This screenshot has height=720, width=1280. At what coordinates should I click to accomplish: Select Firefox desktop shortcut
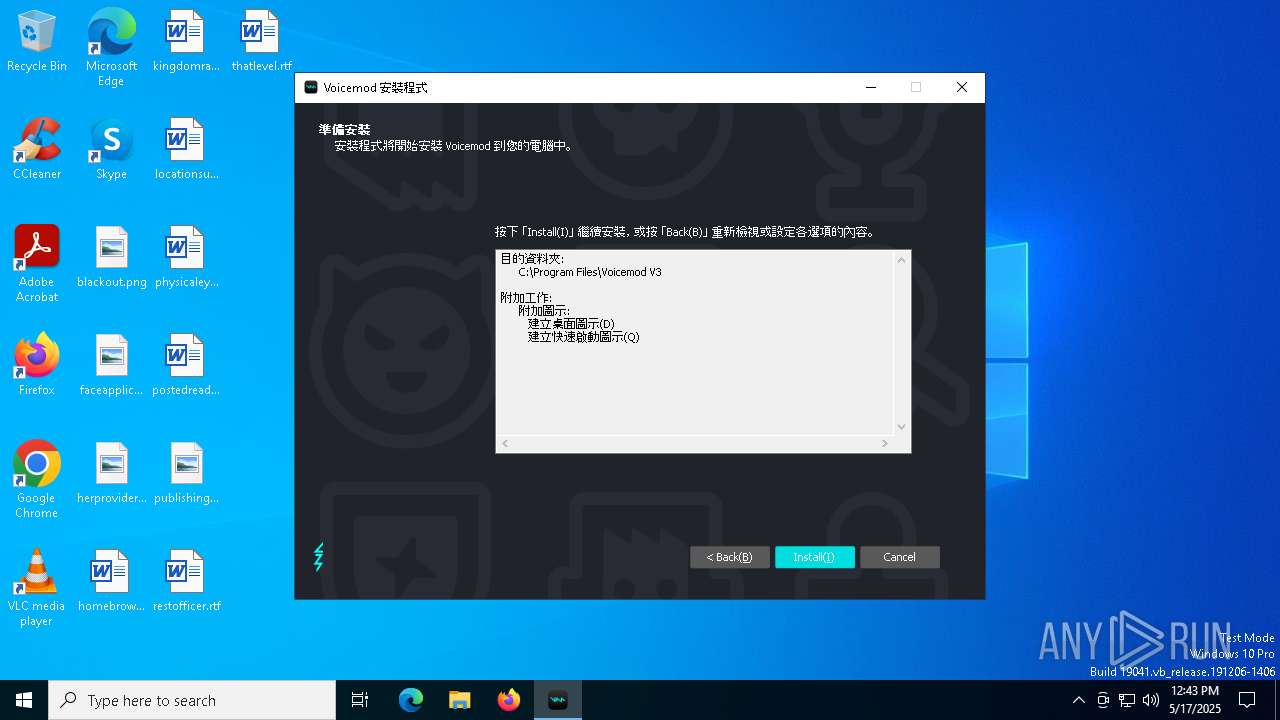[37, 365]
